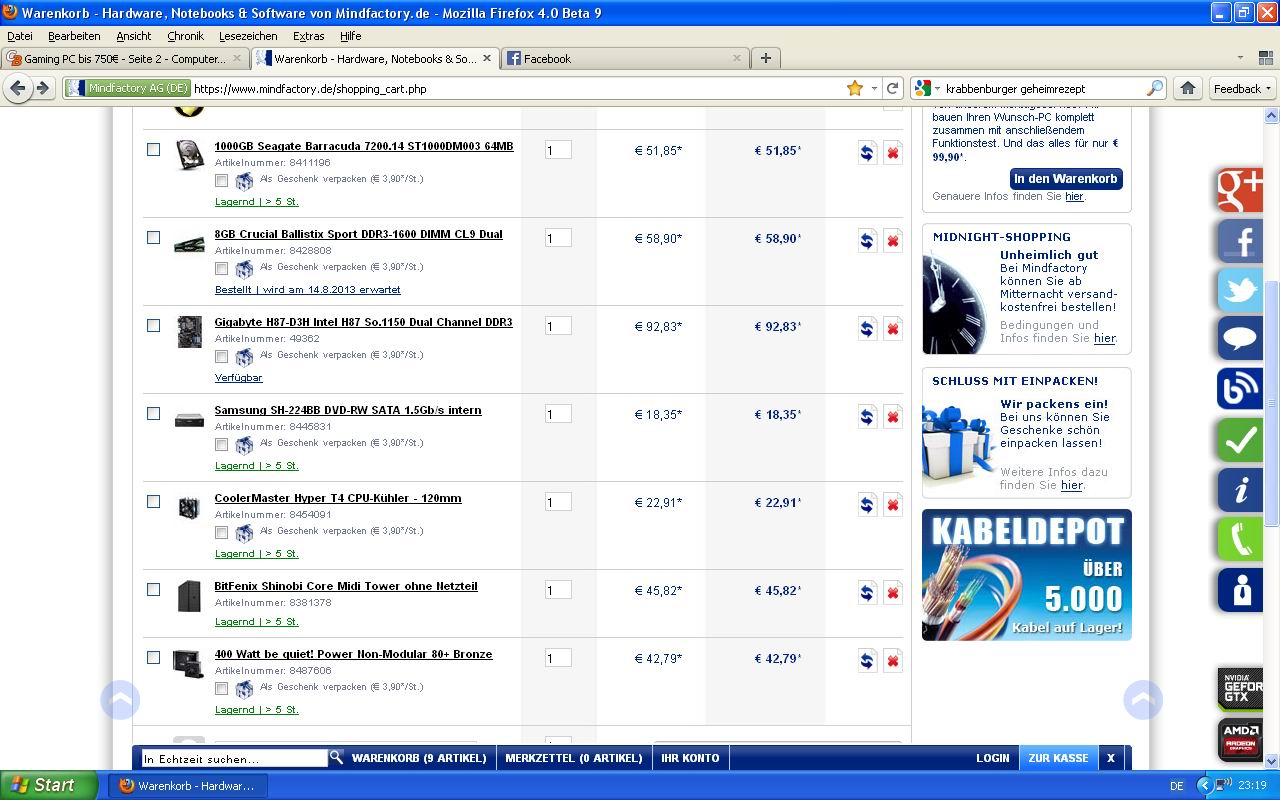Open the Windows Start button

click(x=49, y=785)
